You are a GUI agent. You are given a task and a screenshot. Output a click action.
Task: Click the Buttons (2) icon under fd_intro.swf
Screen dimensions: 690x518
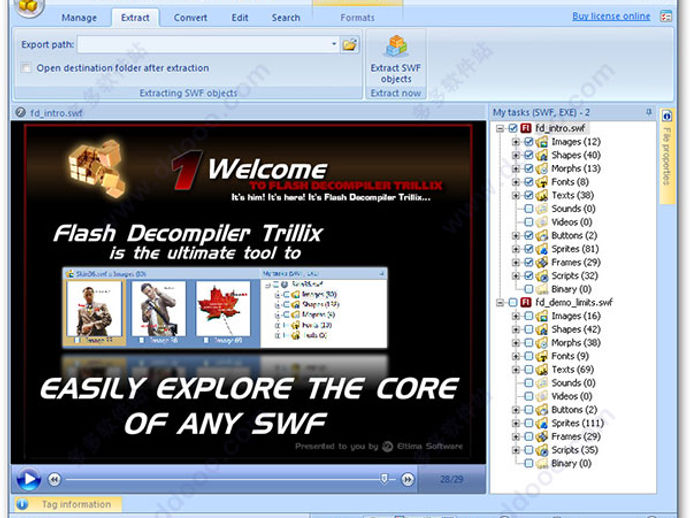click(x=542, y=235)
